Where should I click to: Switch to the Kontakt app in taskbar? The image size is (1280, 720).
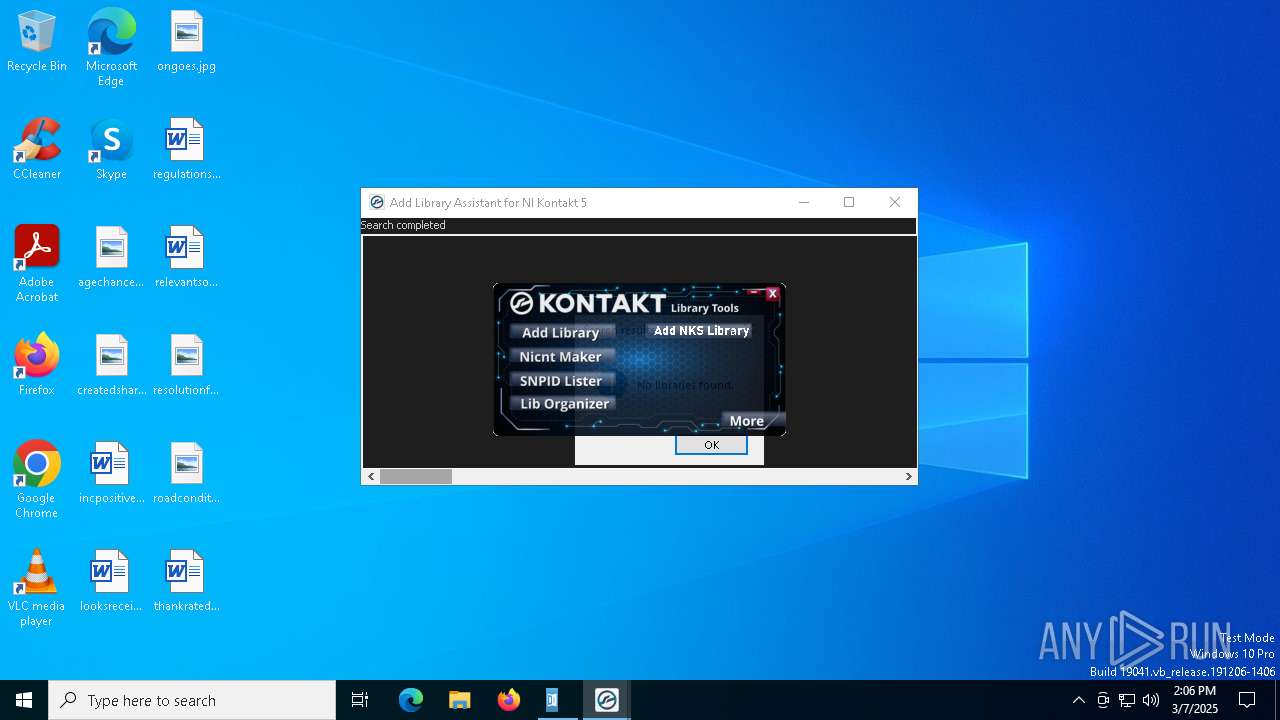pos(606,700)
